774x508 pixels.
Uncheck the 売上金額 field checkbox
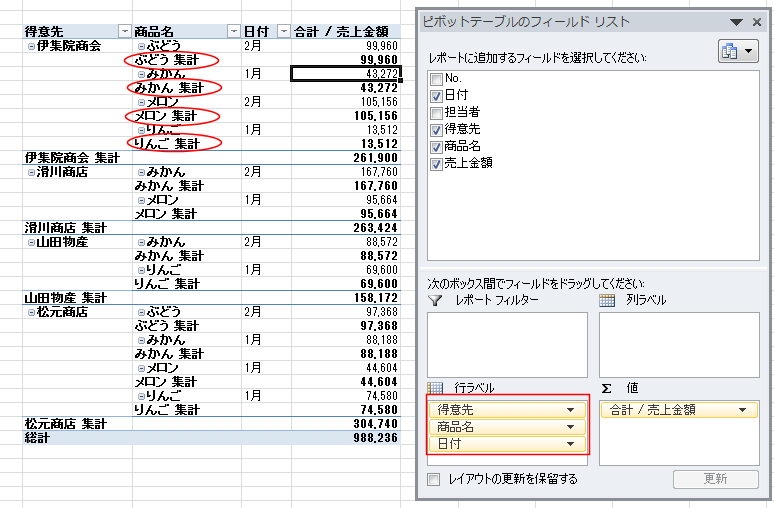(436, 164)
